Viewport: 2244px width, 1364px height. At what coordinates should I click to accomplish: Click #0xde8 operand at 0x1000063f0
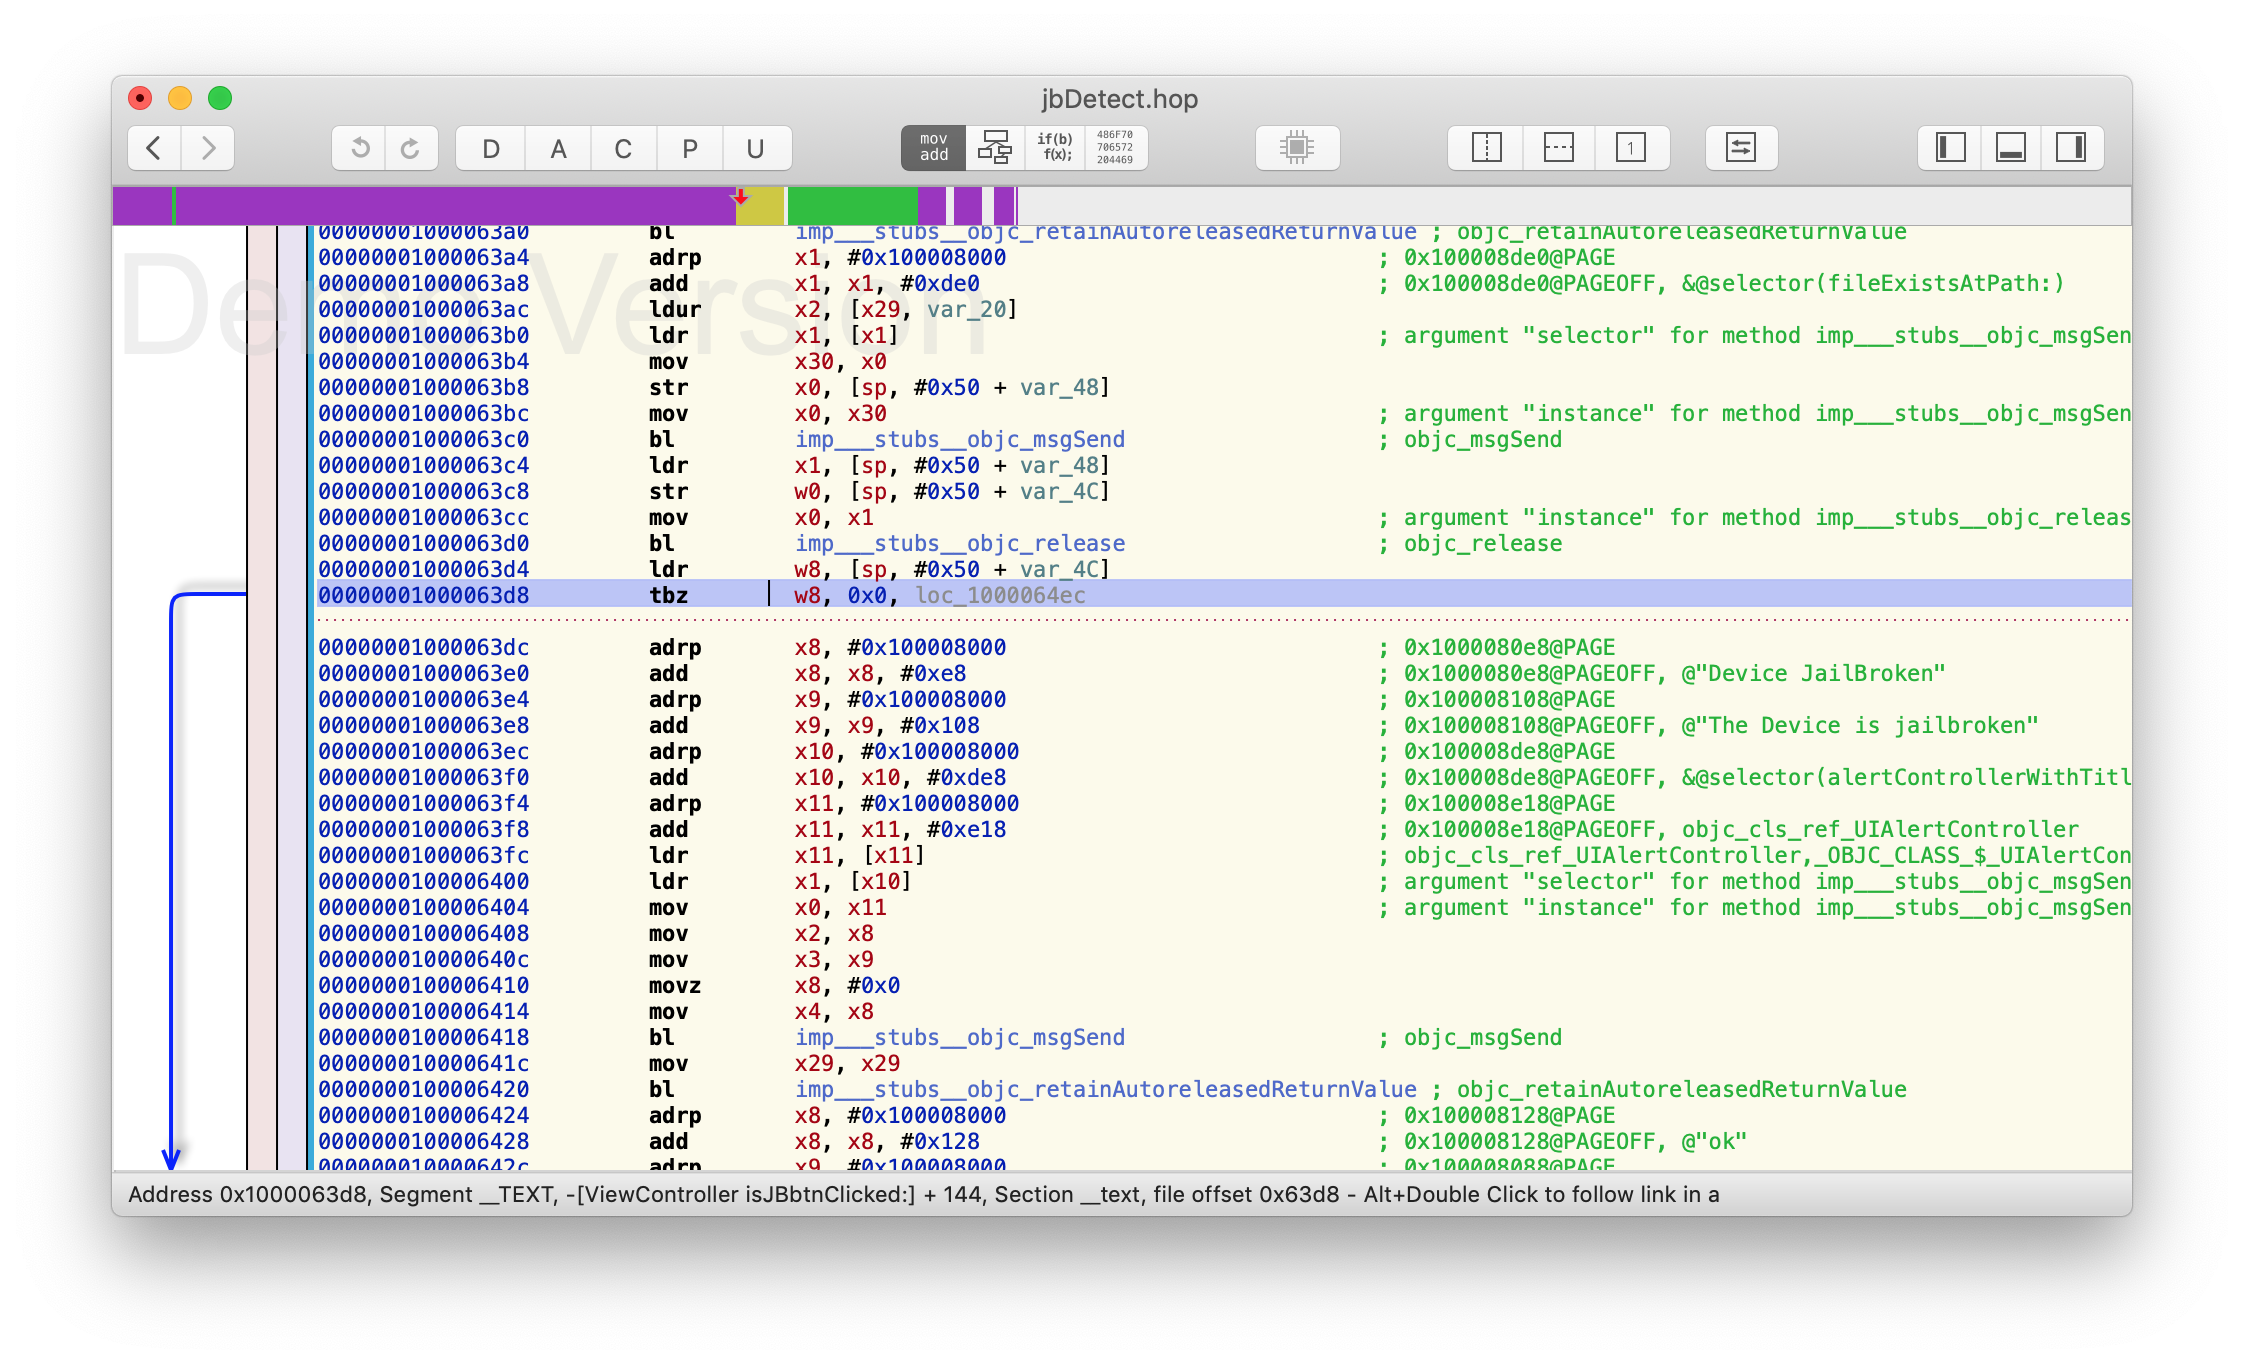966,777
